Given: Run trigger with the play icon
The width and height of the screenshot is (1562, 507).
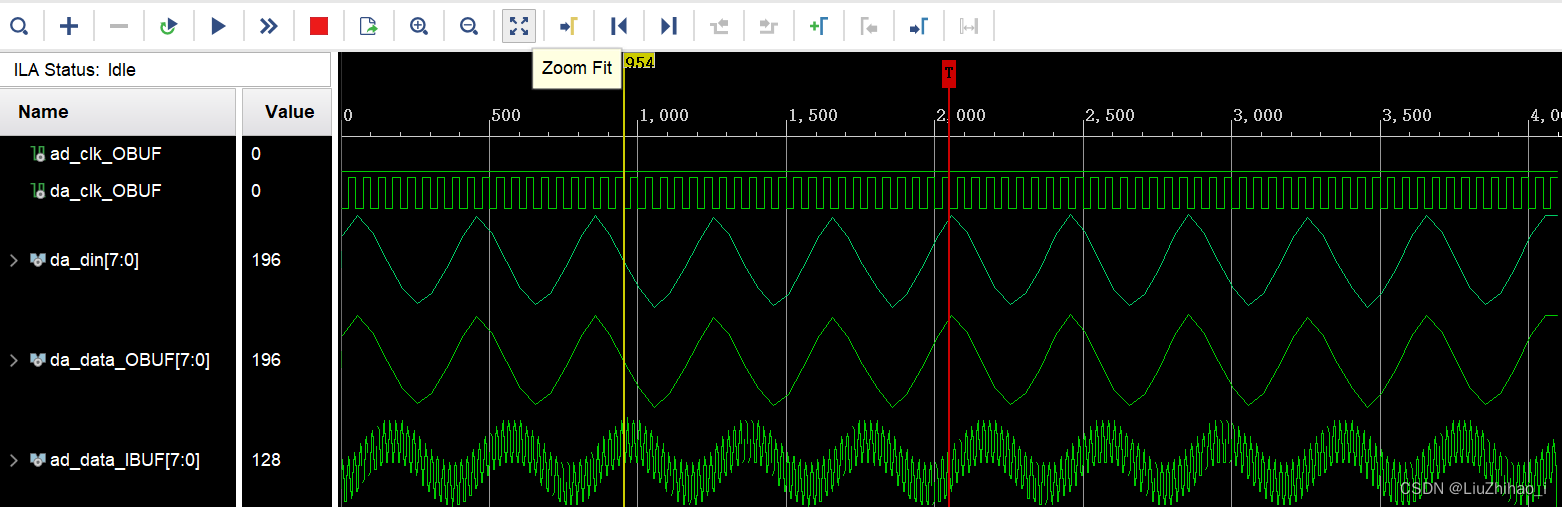Looking at the screenshot, I should [218, 26].
